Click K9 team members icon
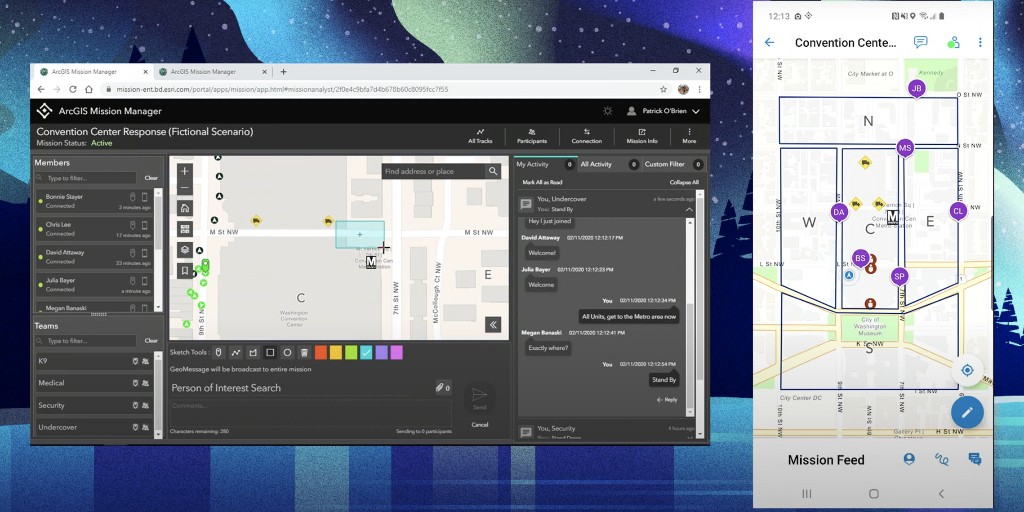Image resolution: width=1024 pixels, height=512 pixels. click(145, 360)
